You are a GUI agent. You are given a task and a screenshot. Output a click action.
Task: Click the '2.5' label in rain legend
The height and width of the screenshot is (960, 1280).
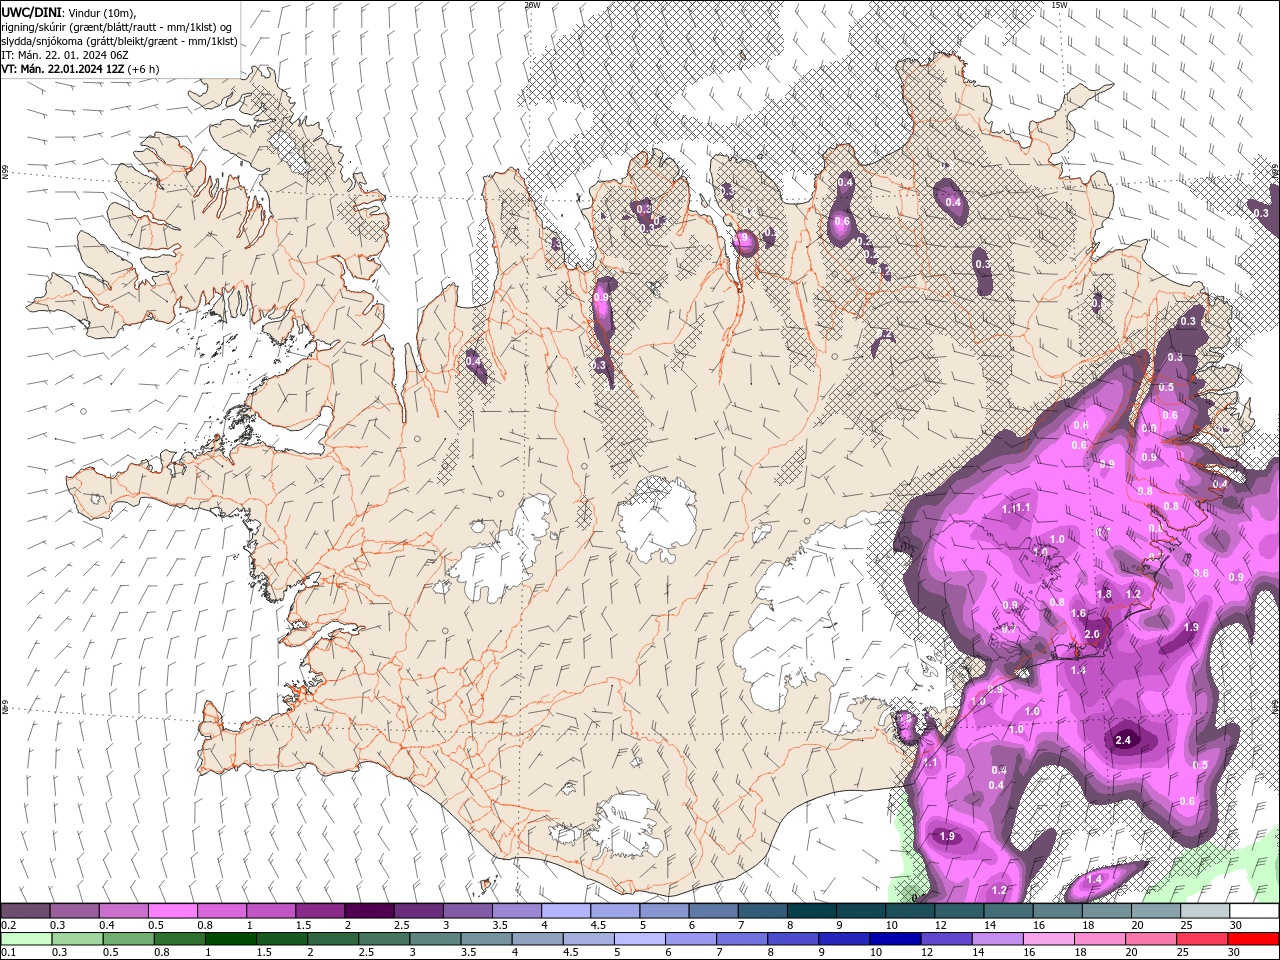(x=367, y=953)
